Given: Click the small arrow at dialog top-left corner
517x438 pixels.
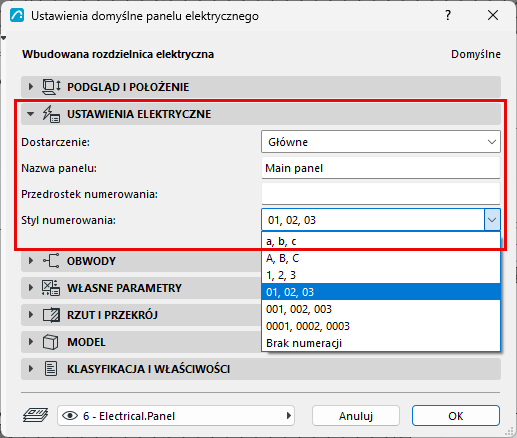Looking at the screenshot, I should pos(3,38).
